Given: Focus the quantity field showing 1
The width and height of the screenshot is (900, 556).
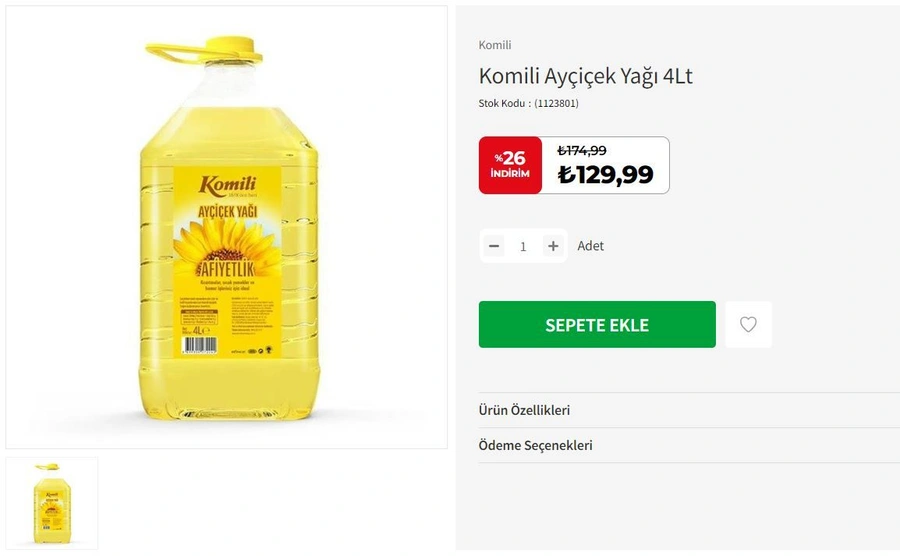Looking at the screenshot, I should point(523,246).
